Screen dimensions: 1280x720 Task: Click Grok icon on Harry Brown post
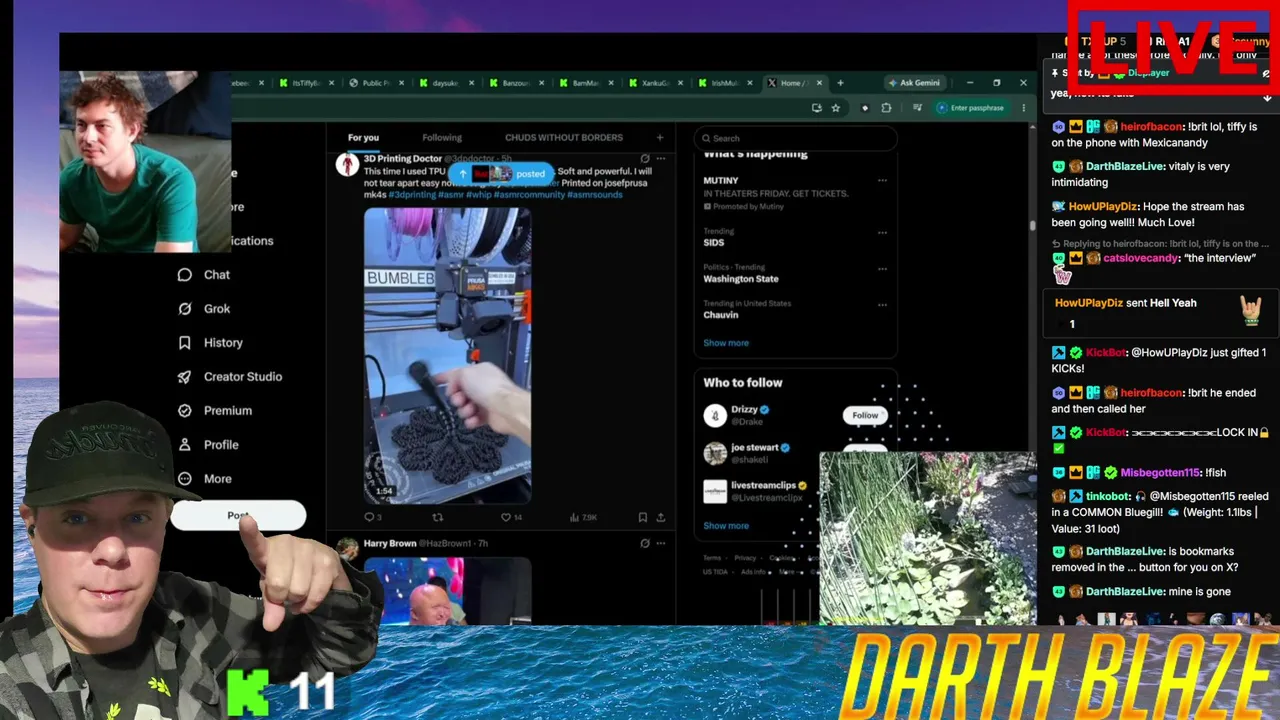click(645, 543)
